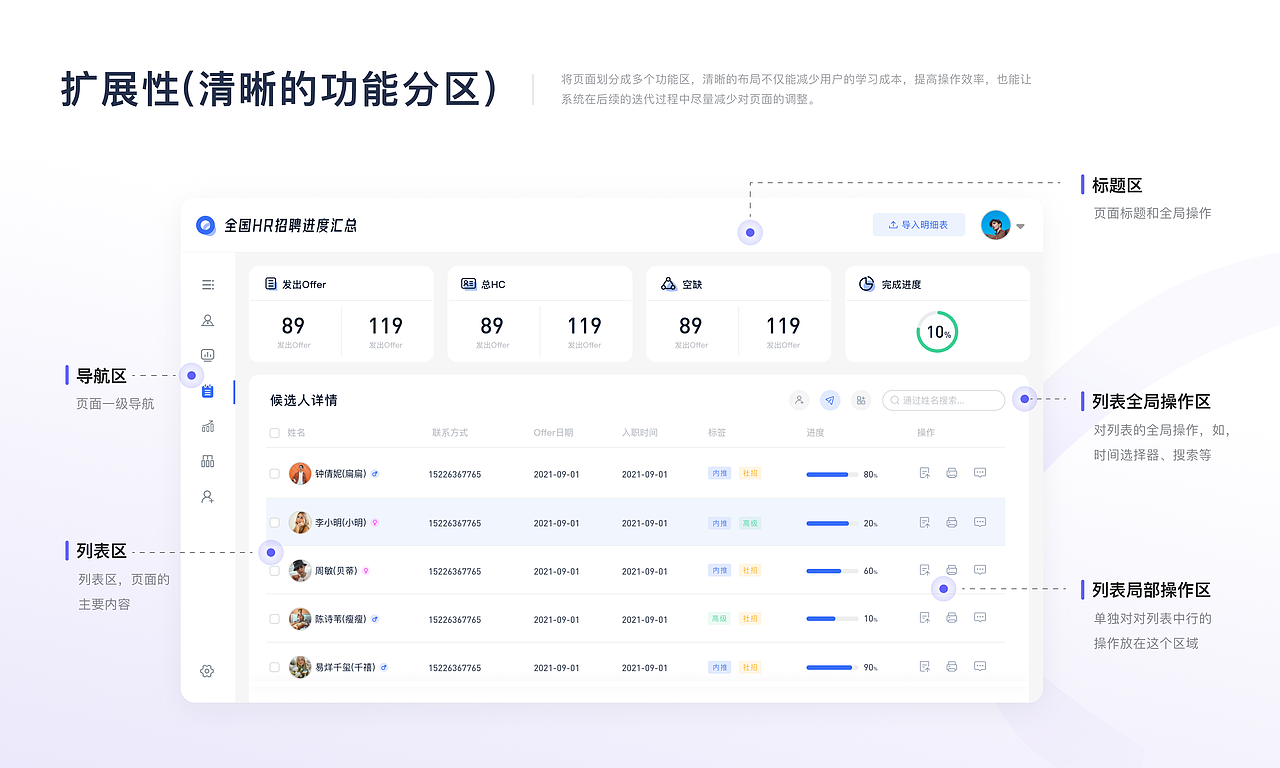The height and width of the screenshot is (768, 1280).
Task: Click printer icon in 李小明 row
Action: click(952, 522)
